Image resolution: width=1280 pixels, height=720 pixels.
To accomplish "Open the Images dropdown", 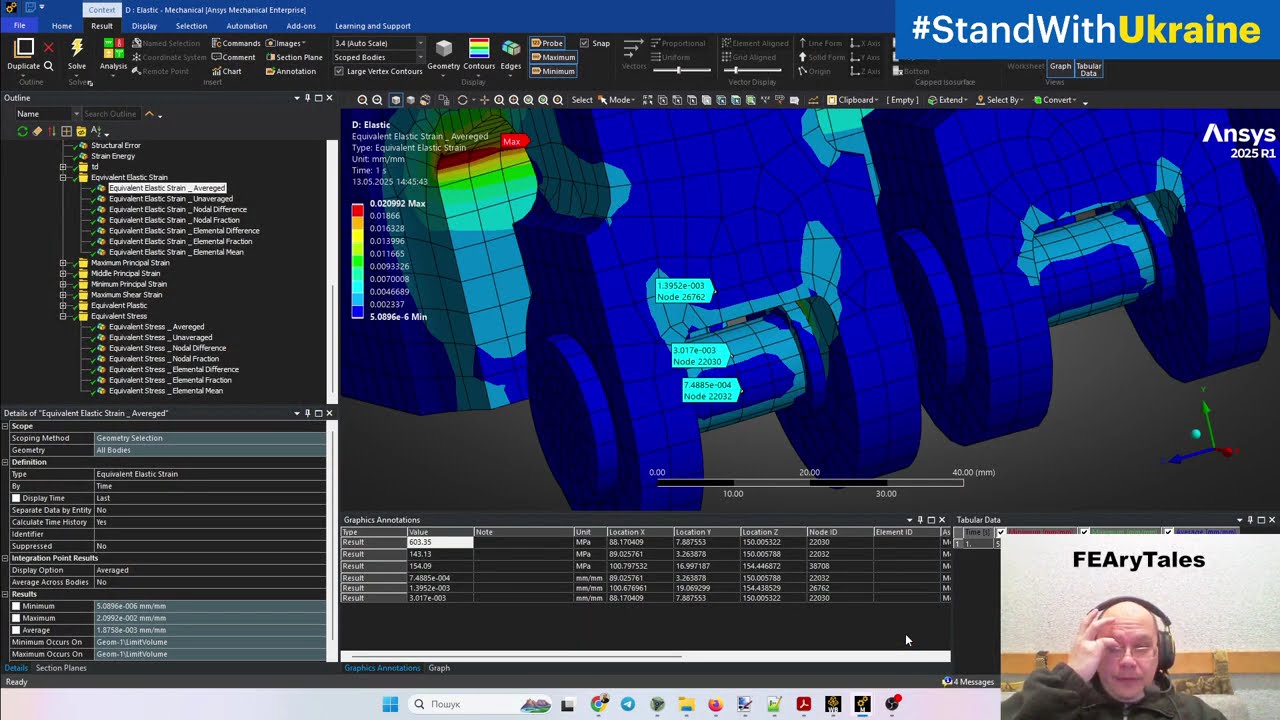I will tap(285, 43).
